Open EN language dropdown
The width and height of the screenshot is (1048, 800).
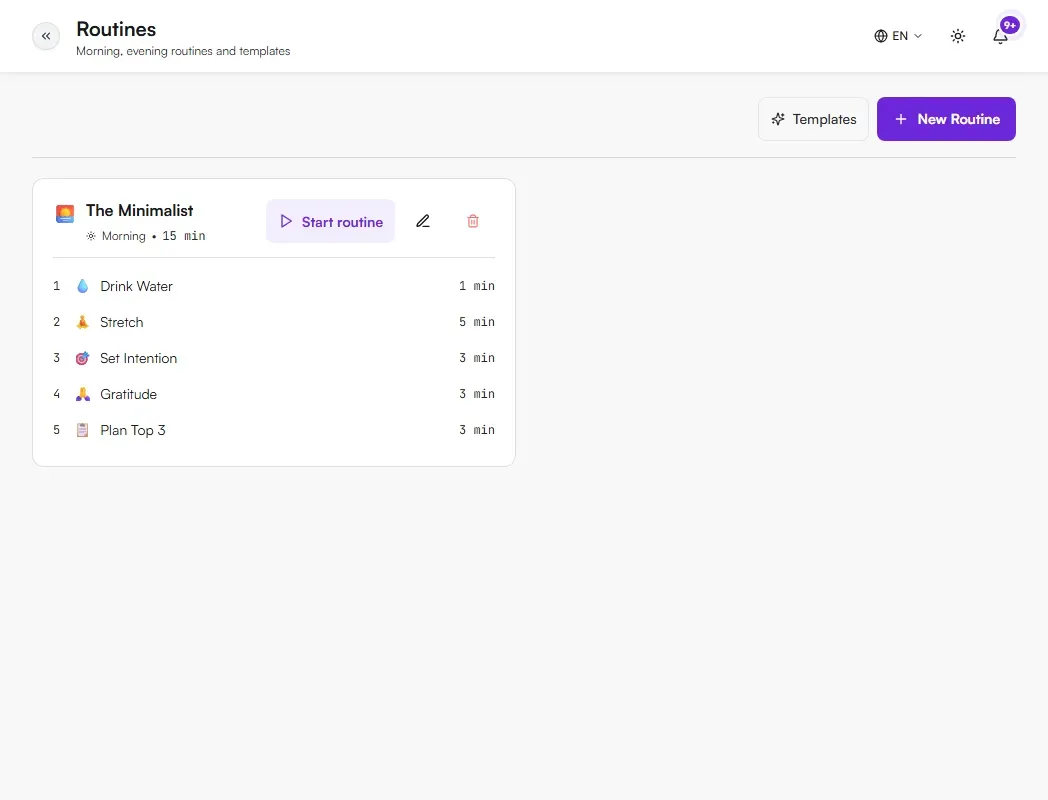point(898,36)
